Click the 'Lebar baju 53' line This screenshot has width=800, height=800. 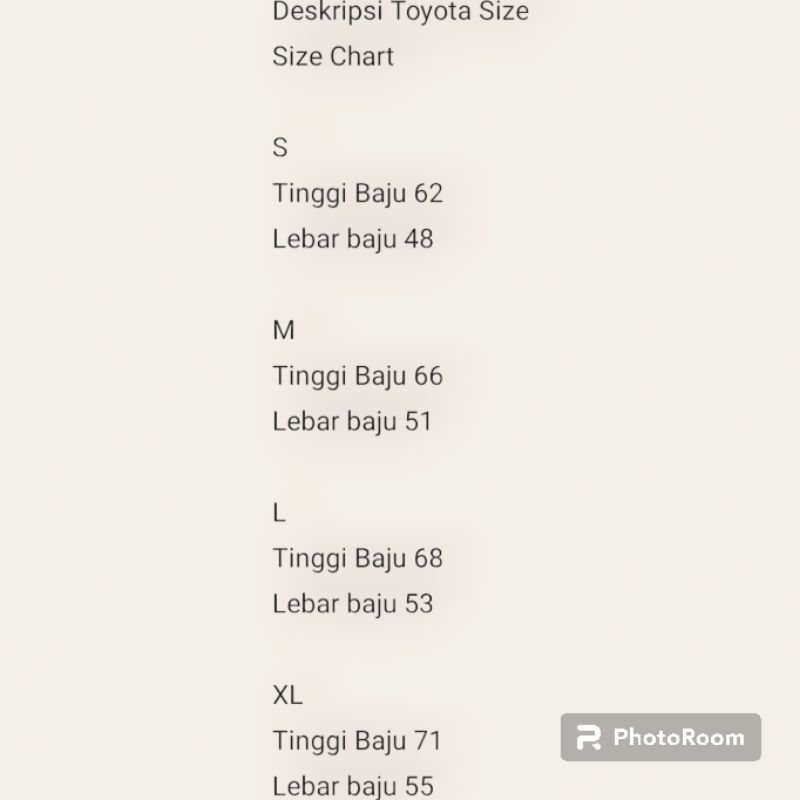coord(352,604)
